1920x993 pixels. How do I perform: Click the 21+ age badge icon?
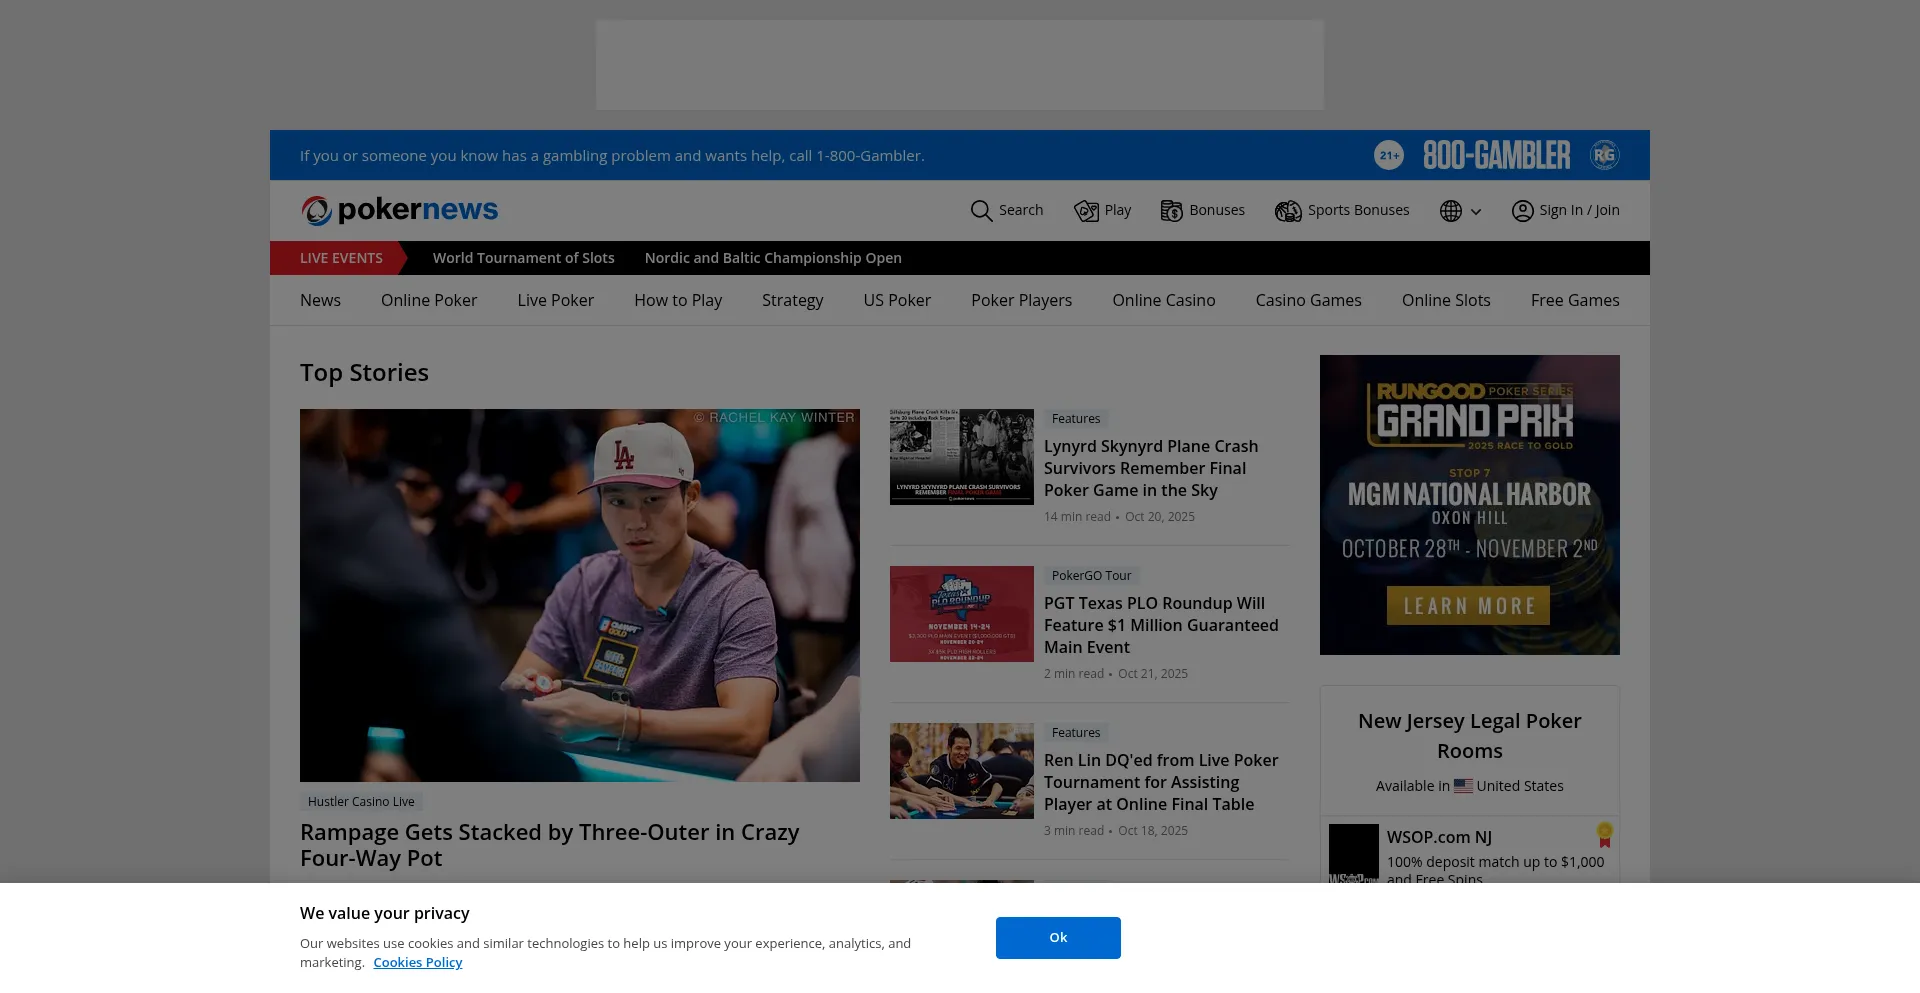1388,155
